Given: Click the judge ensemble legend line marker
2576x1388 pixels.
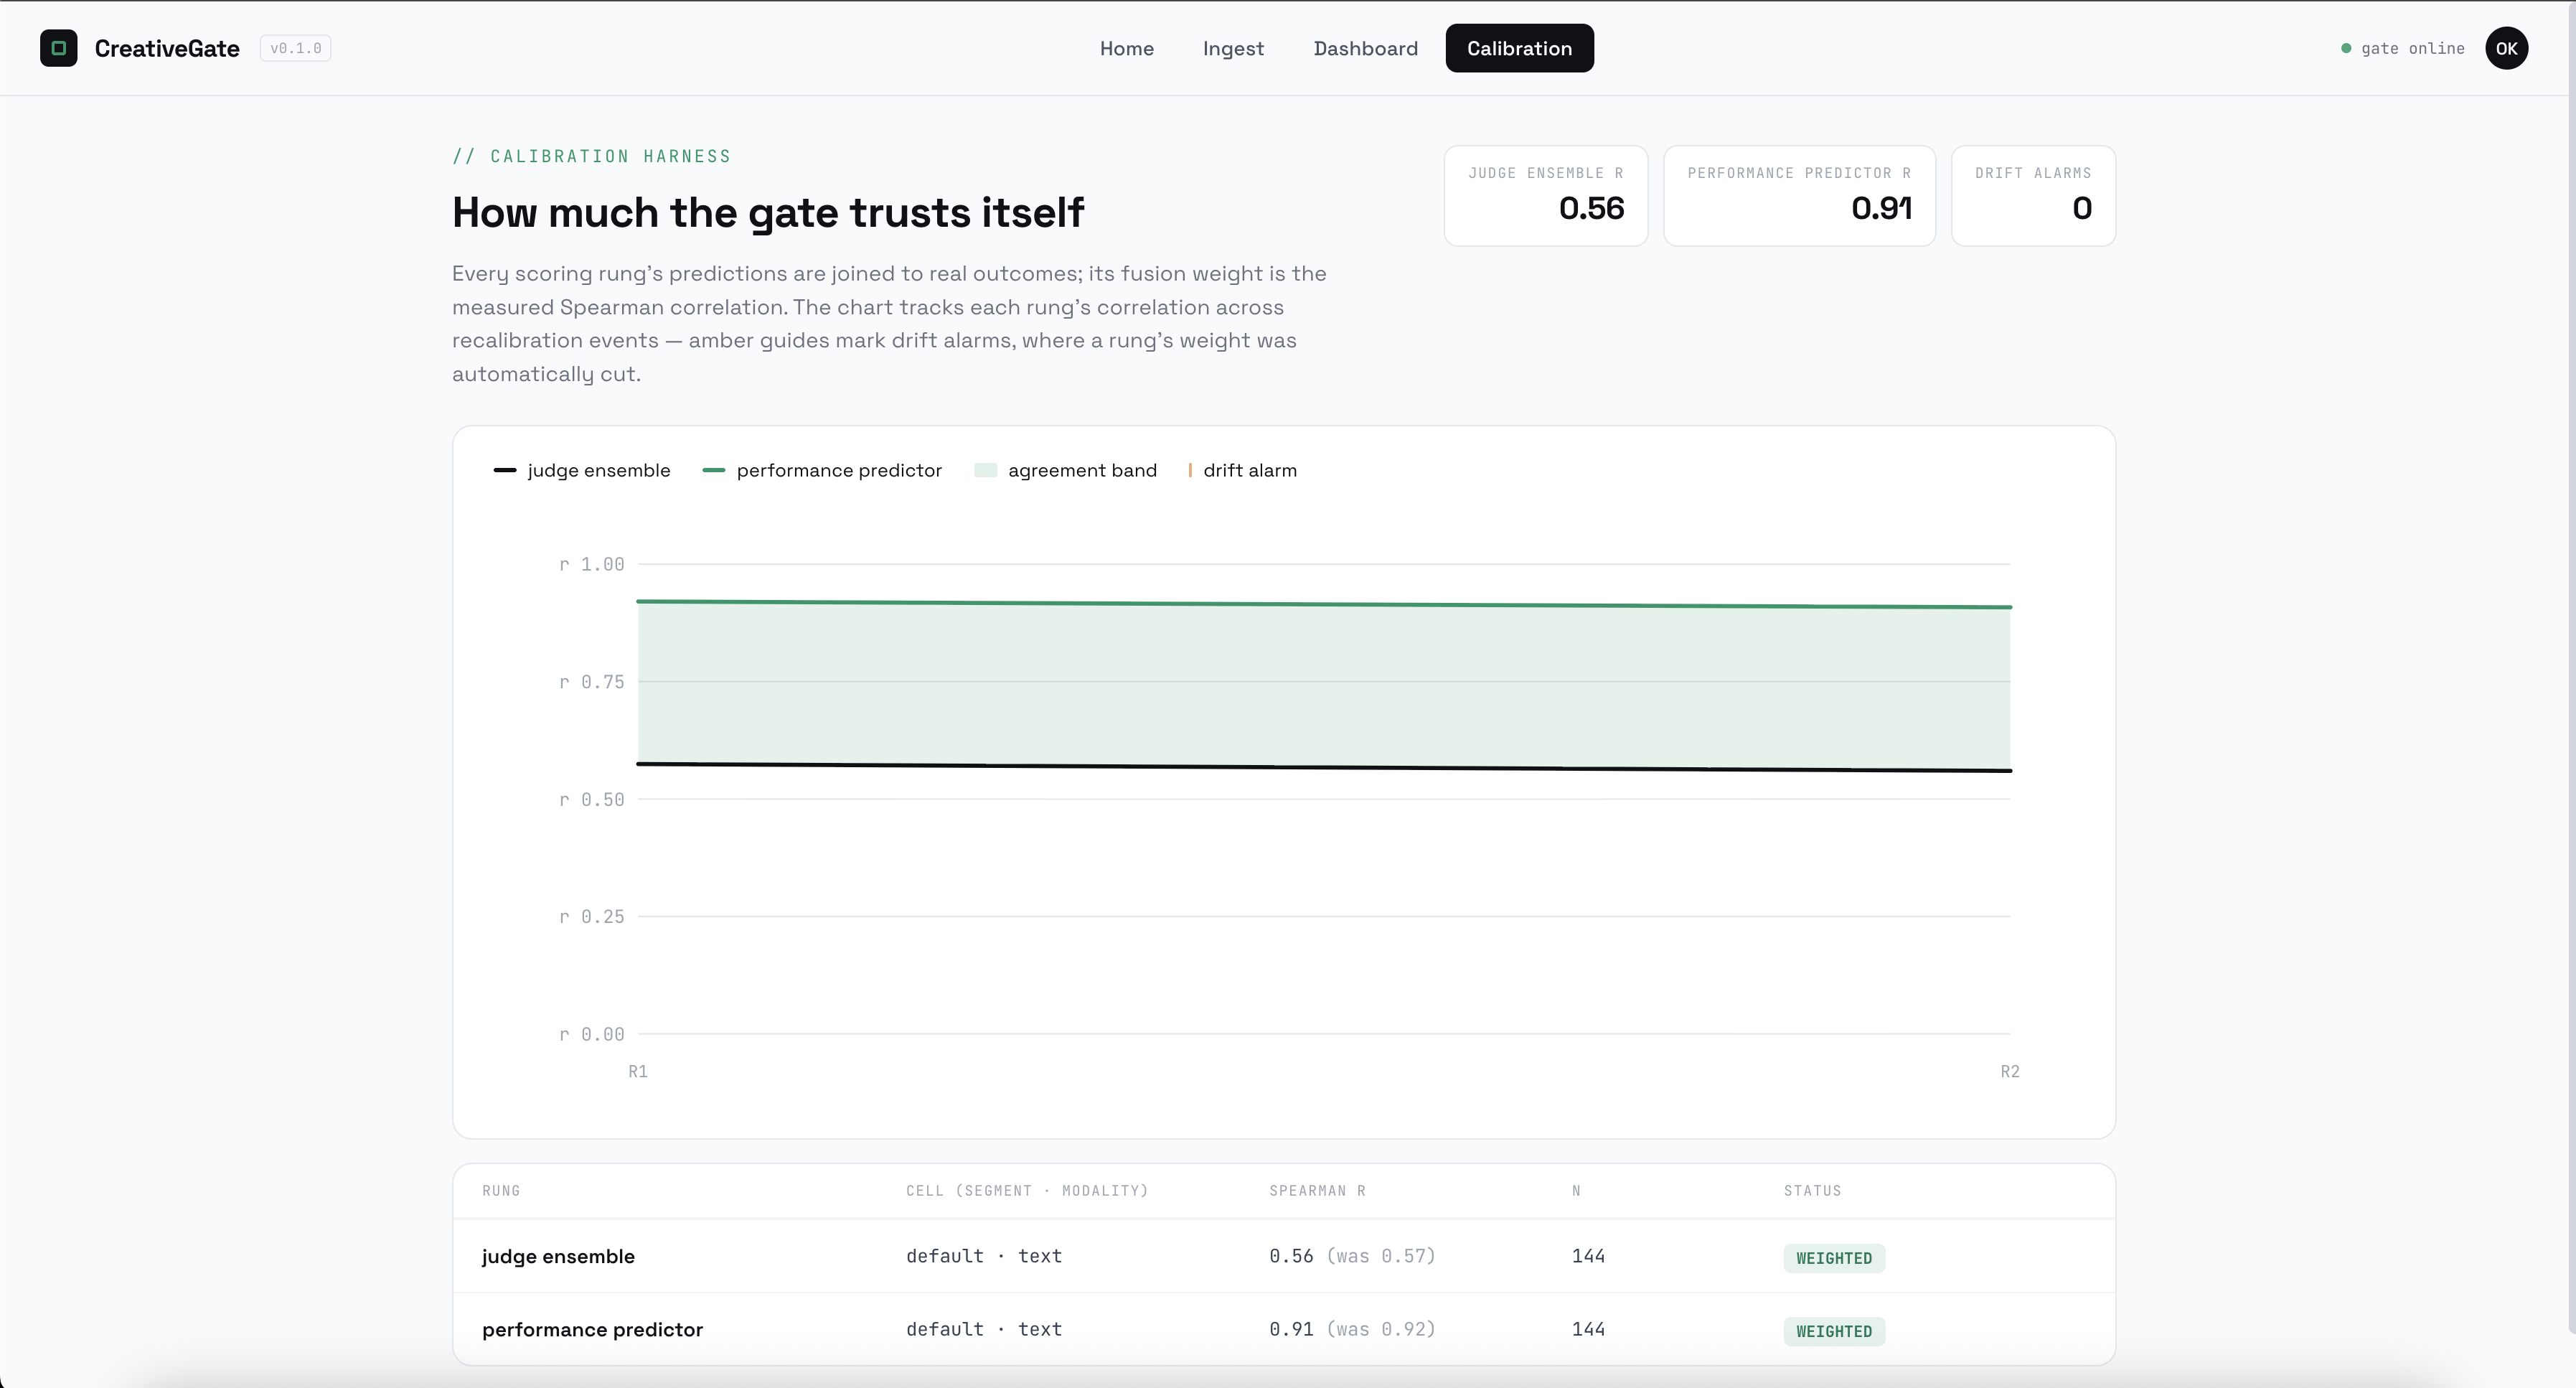Looking at the screenshot, I should click(x=504, y=470).
